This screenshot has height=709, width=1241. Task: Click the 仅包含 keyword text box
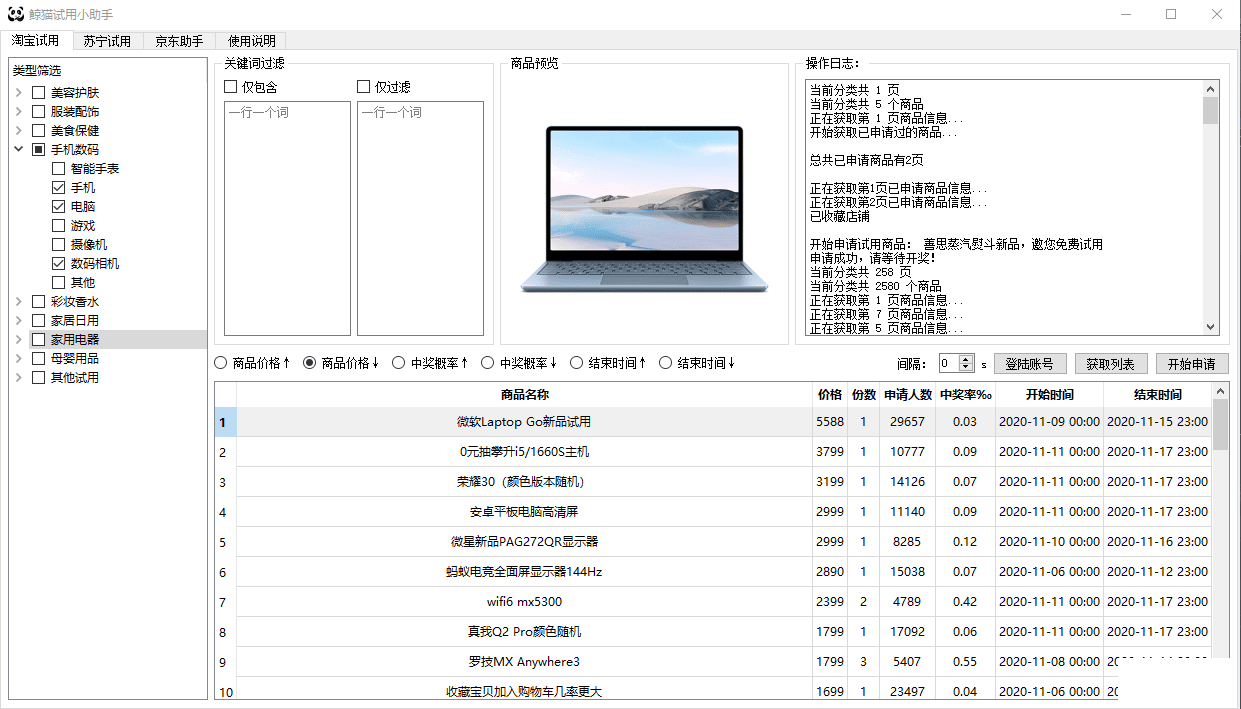(x=287, y=218)
